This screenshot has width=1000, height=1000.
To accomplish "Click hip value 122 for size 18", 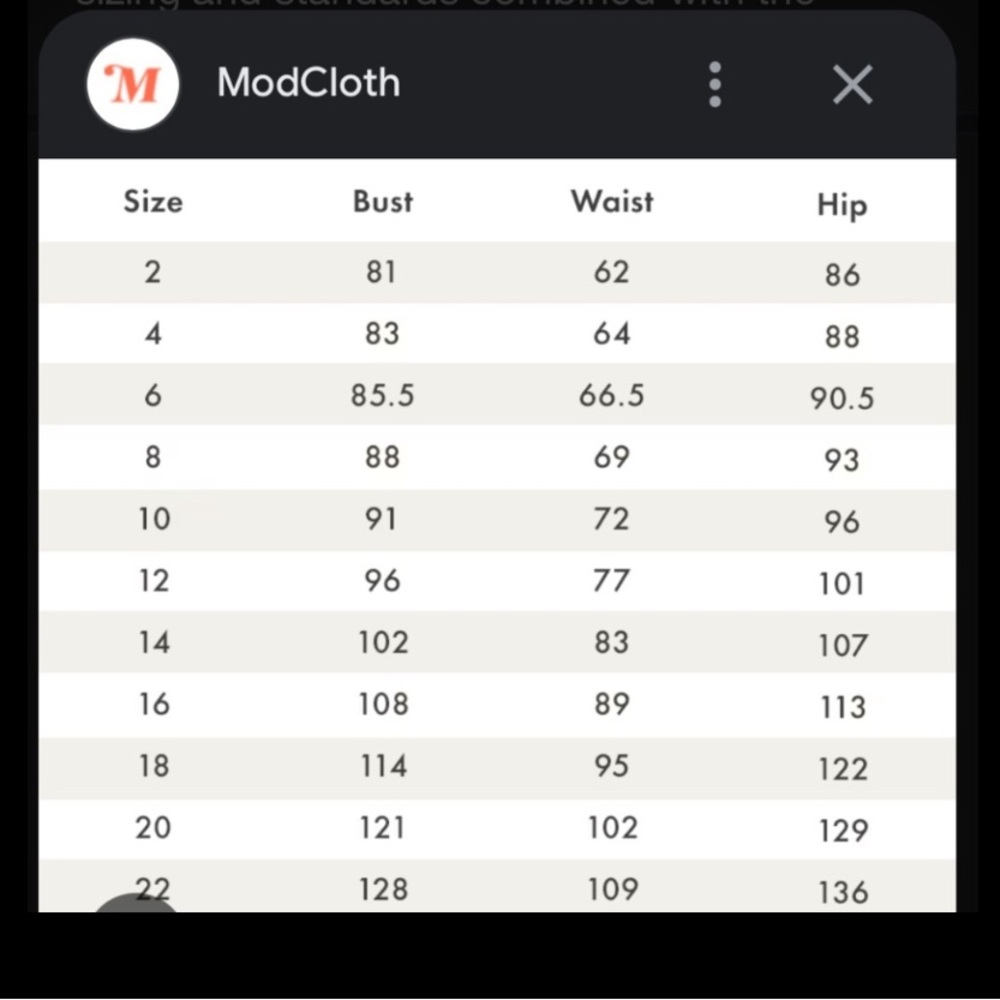I will point(842,769).
